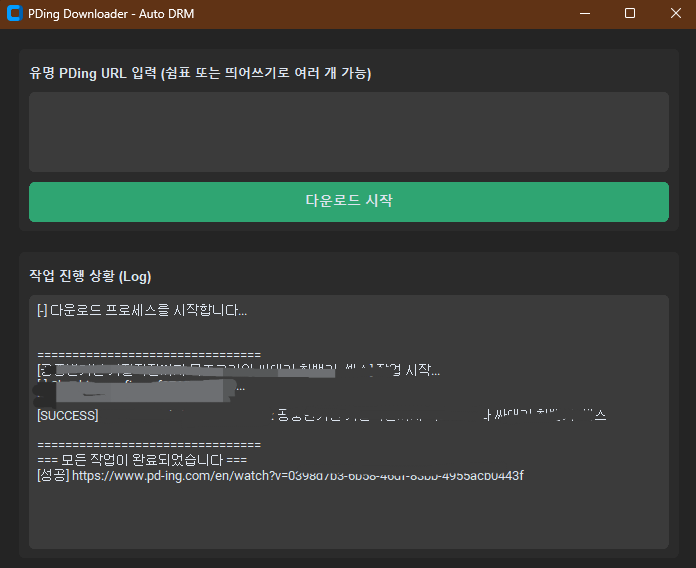This screenshot has width=696, height=568.
Task: Close the PDing Downloader window
Action: (x=676, y=14)
